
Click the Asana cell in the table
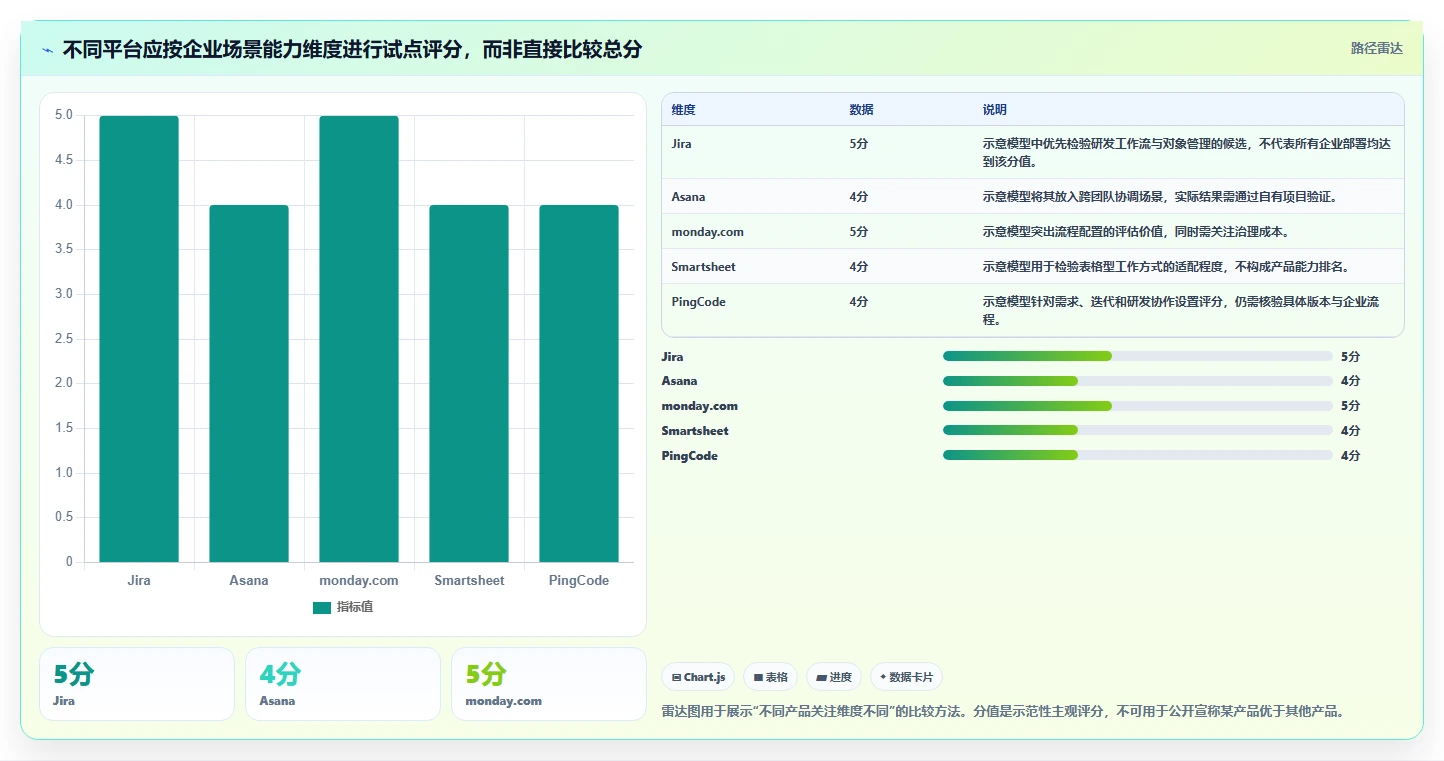[x=689, y=197]
